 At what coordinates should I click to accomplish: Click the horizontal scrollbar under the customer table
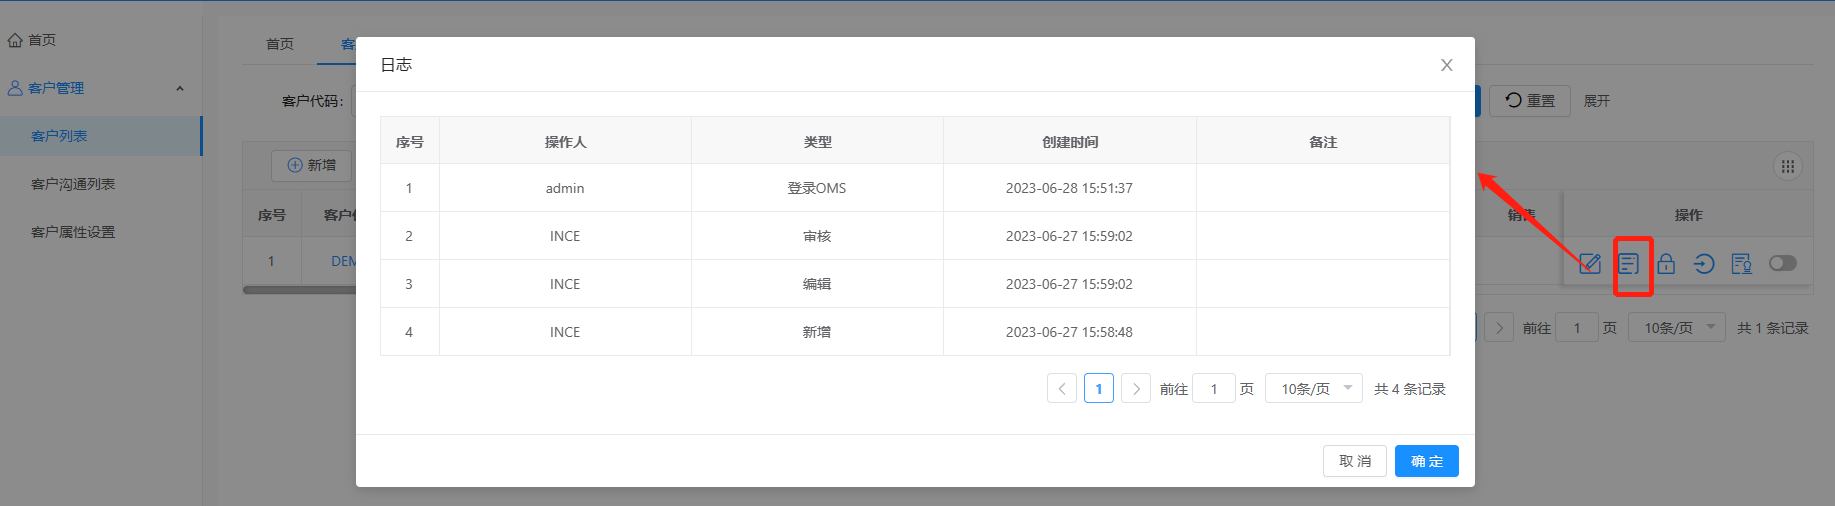300,290
